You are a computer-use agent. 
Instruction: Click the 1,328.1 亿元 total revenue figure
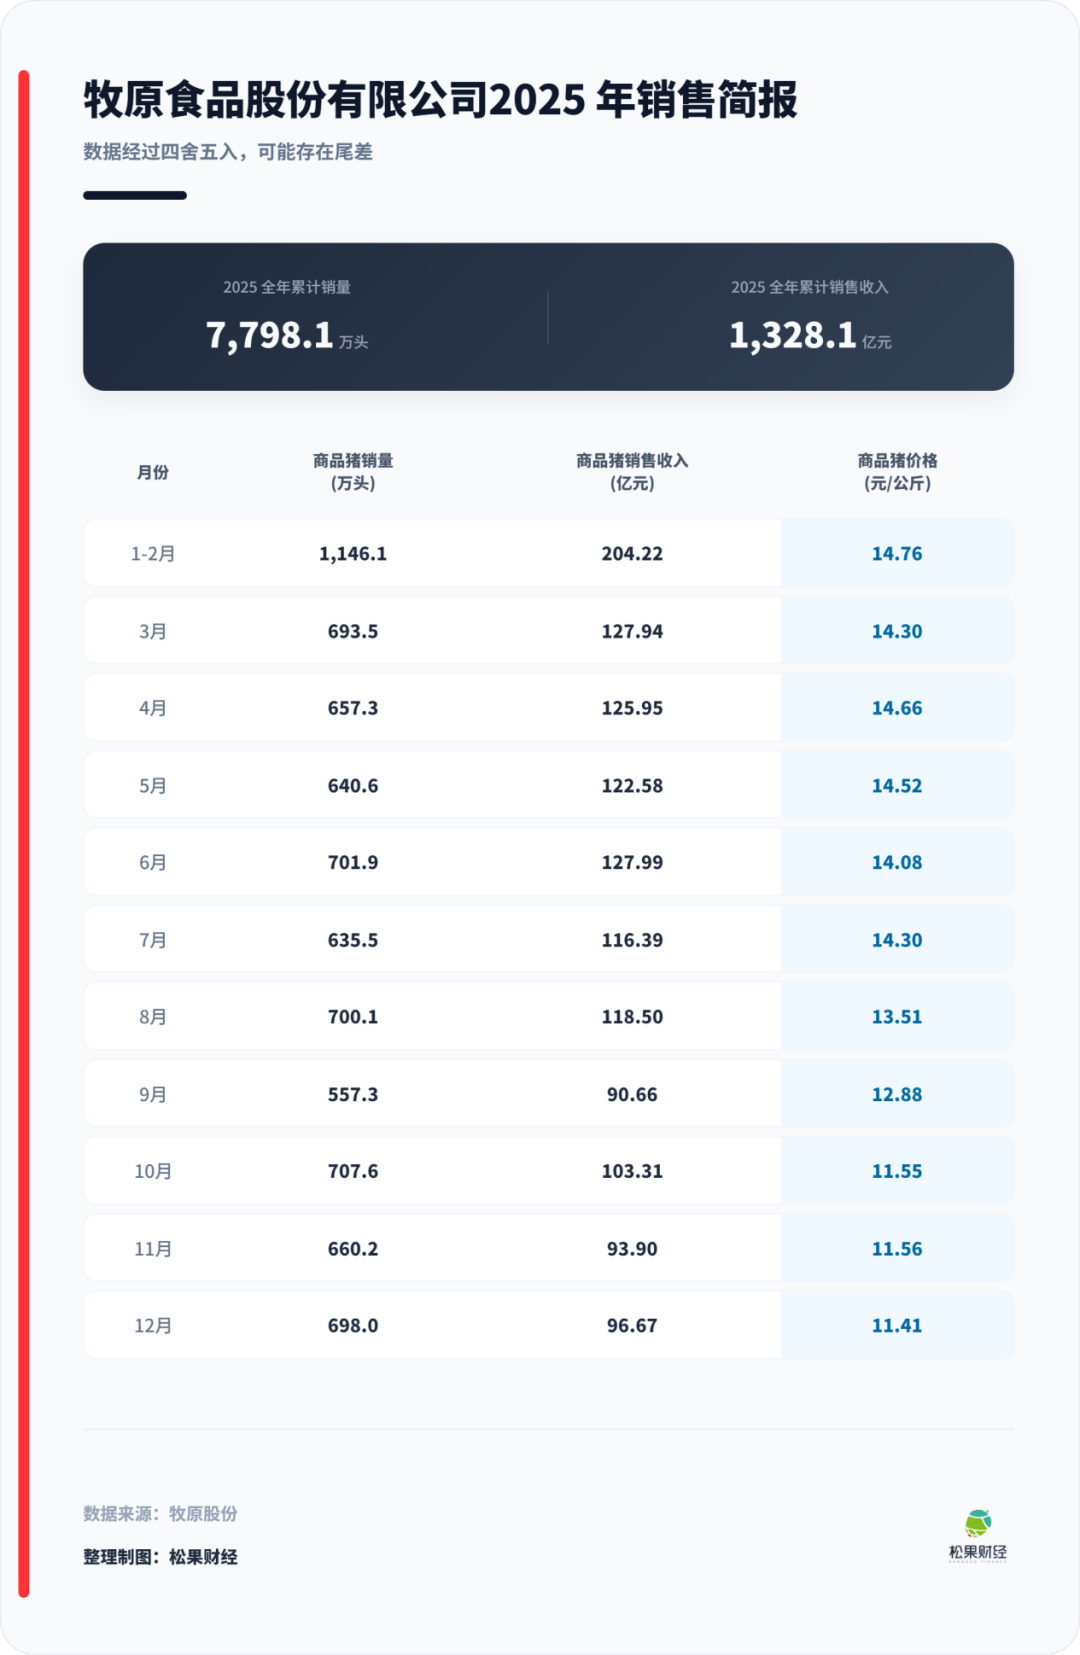point(809,335)
